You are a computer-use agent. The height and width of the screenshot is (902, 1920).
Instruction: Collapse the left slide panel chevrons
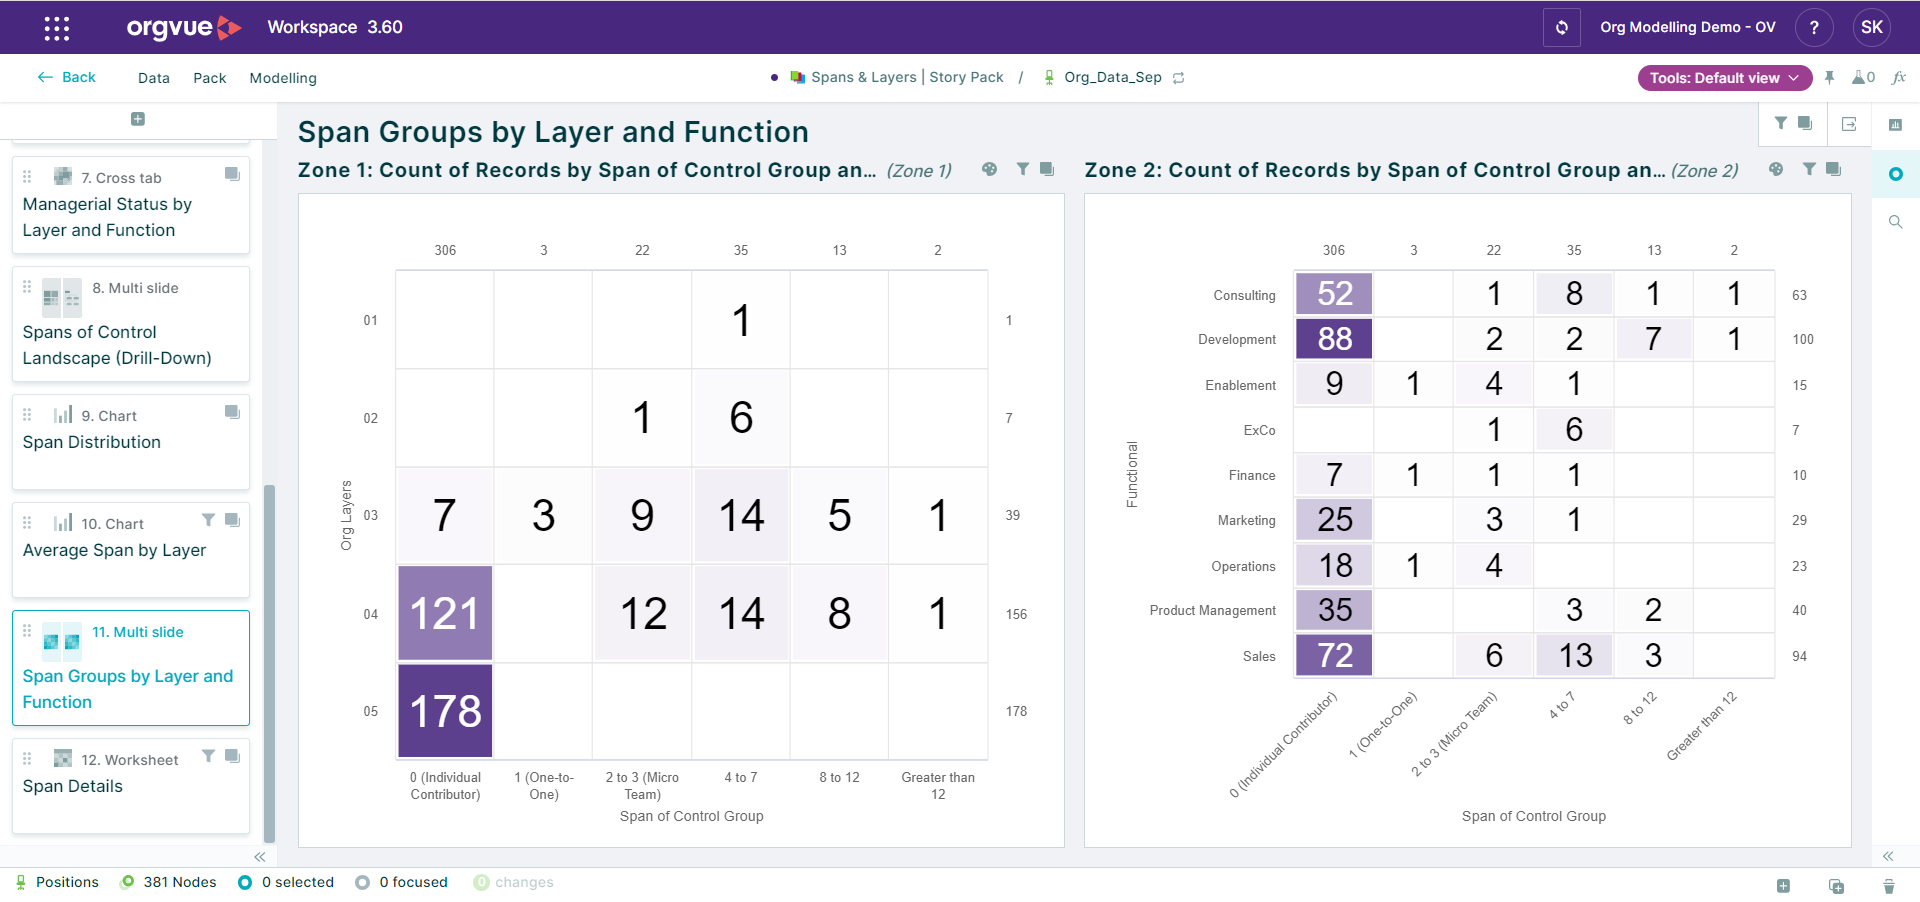pyautogui.click(x=260, y=857)
